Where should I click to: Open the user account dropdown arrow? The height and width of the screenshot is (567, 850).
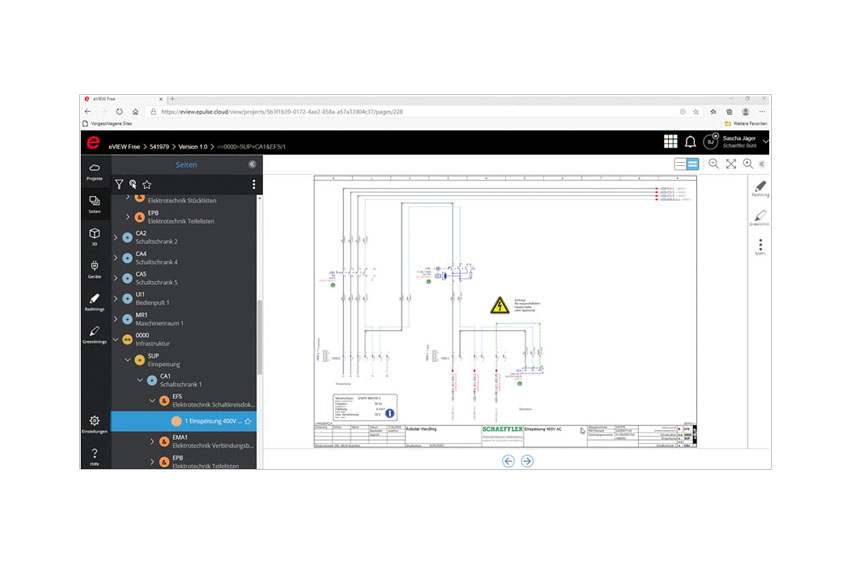[765, 141]
